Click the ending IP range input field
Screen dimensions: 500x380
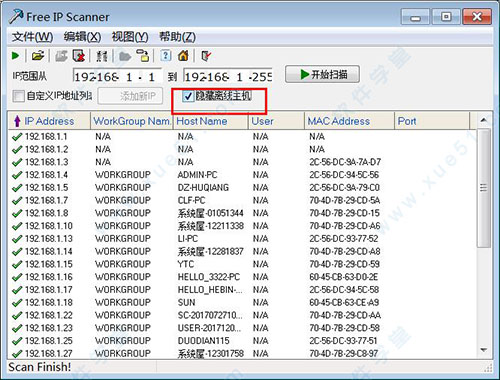[x=228, y=76]
